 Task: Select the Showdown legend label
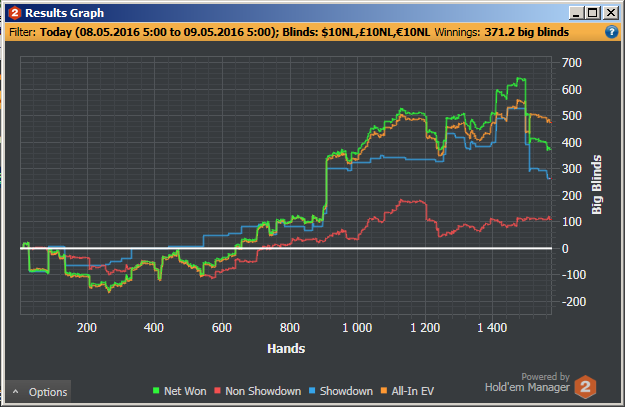pos(346,391)
